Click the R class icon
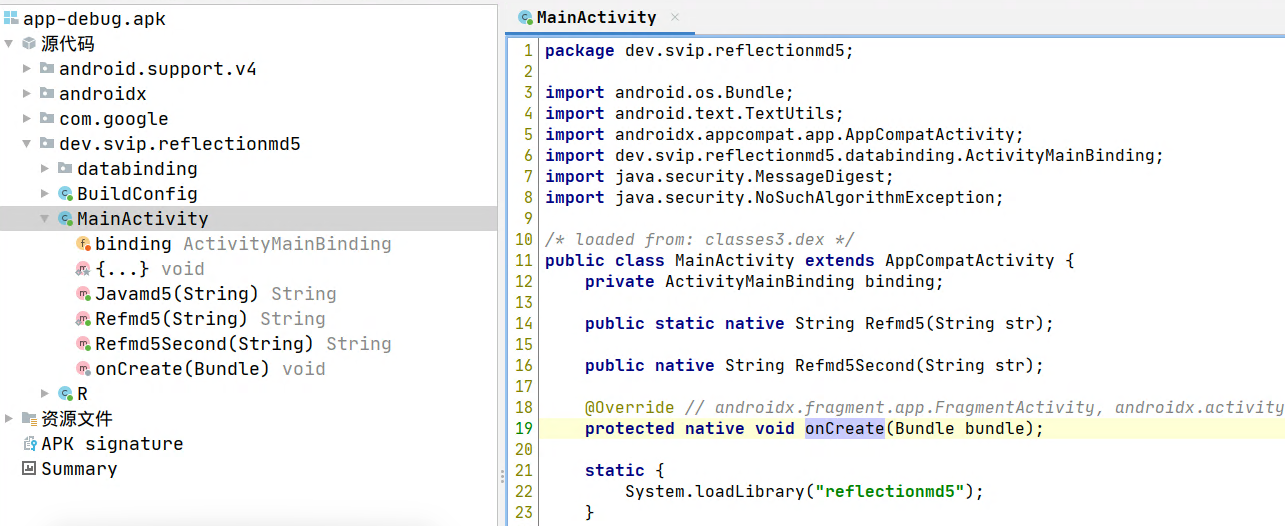 coord(65,394)
